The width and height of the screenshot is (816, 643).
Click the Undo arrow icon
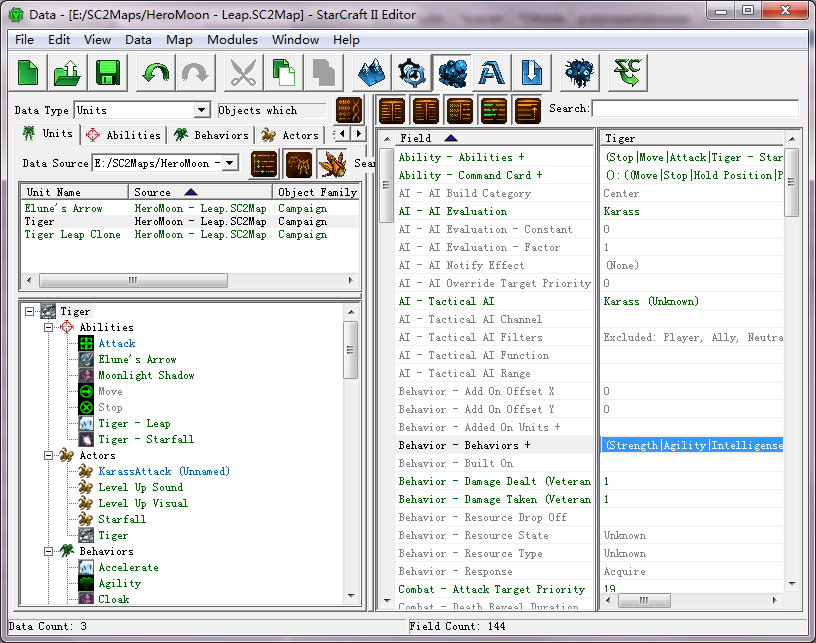155,72
